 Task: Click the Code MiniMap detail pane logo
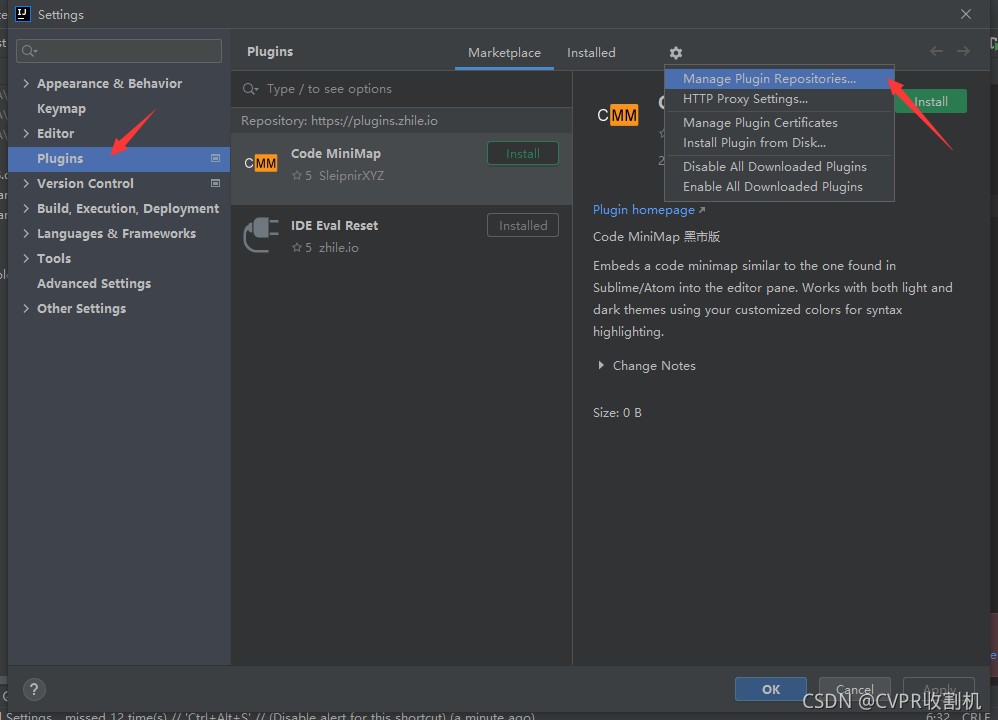tap(617, 115)
